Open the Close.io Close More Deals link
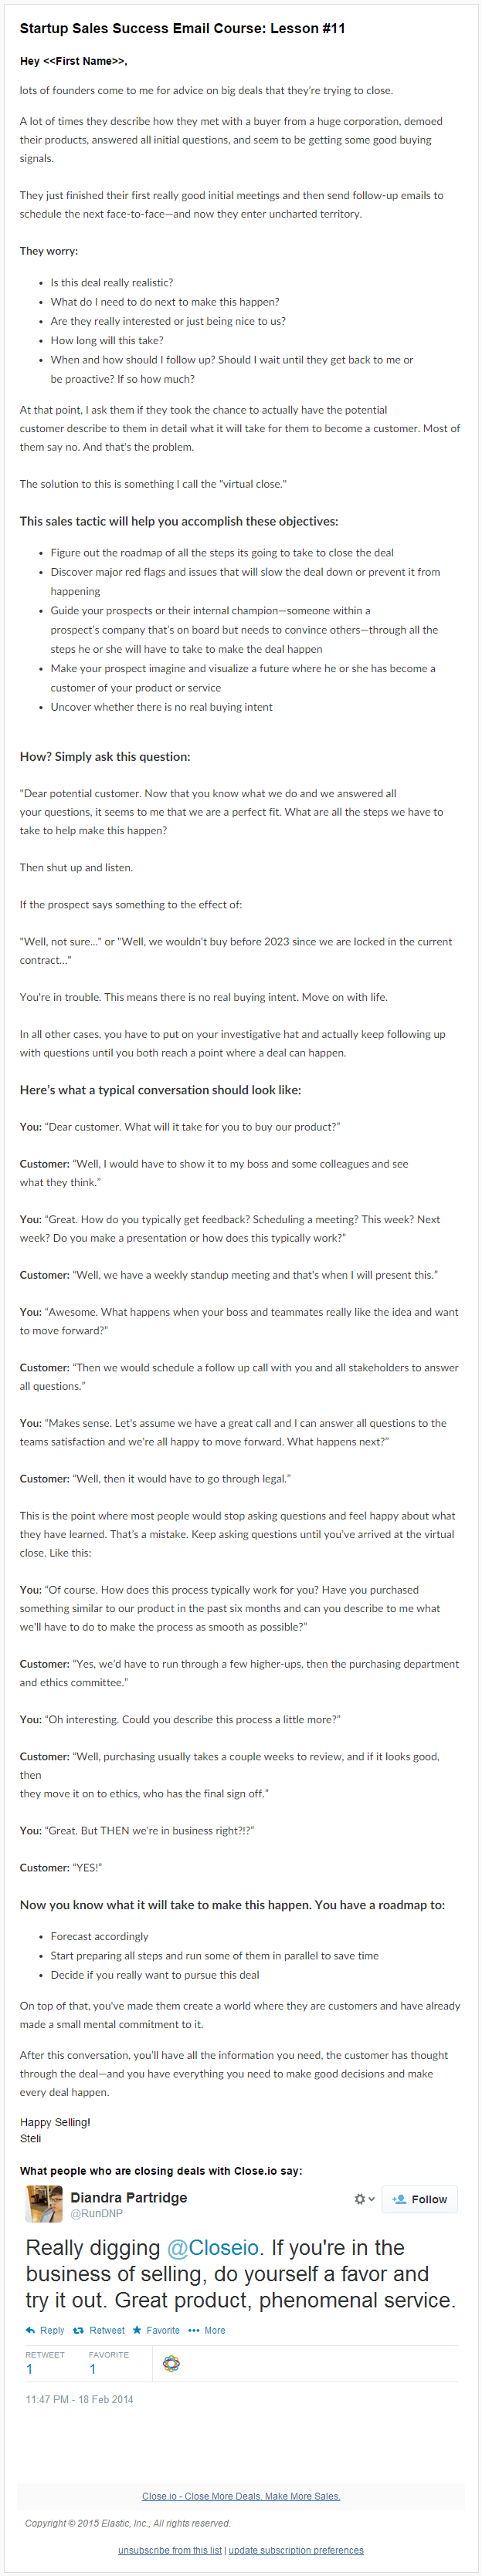482x2576 pixels. click(x=241, y=2496)
